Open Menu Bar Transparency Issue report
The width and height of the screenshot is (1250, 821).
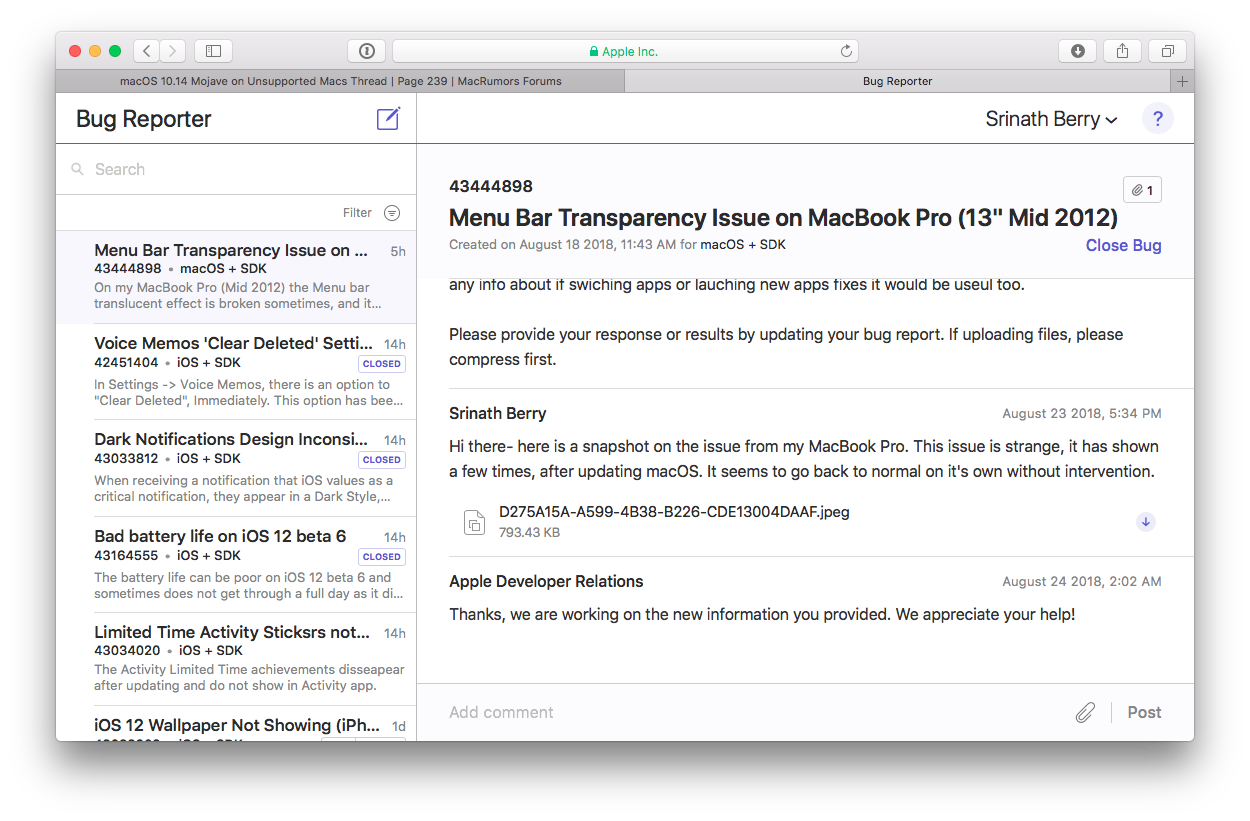pos(236,278)
